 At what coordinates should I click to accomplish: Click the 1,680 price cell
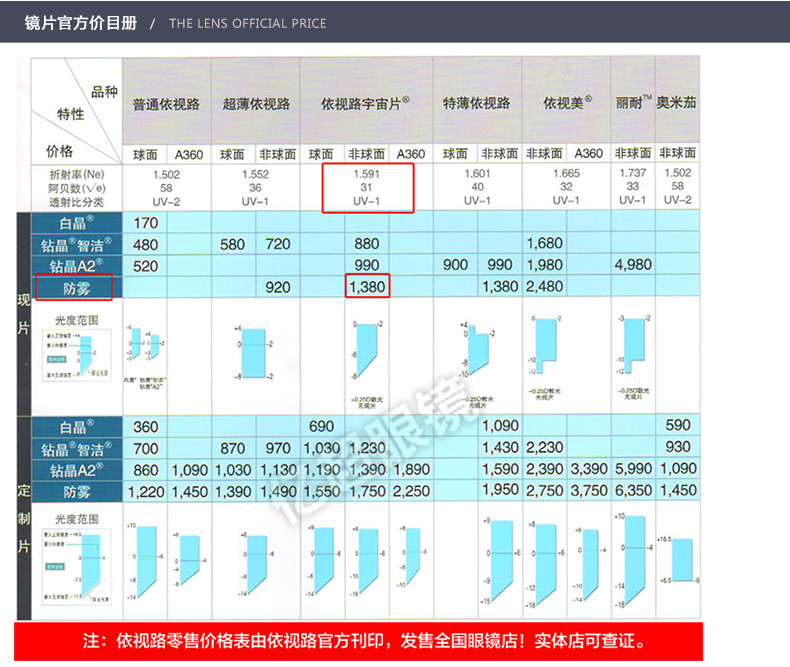click(x=545, y=243)
